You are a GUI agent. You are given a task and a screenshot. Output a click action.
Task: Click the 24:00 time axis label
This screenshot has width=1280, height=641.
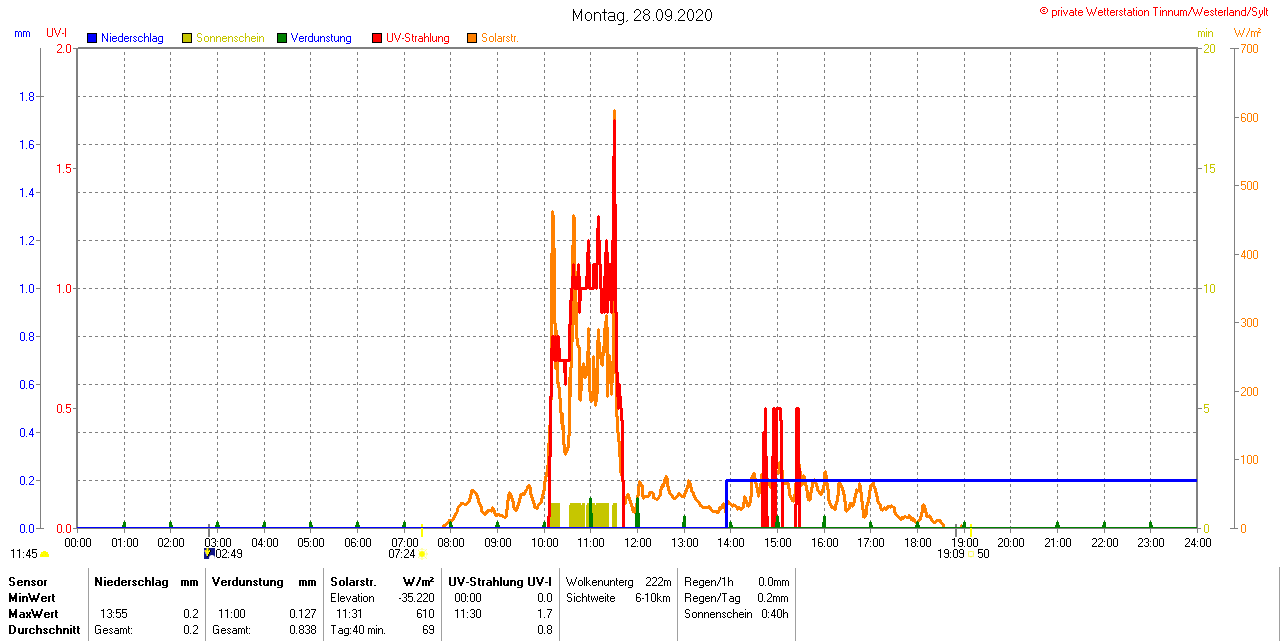coord(1197,543)
